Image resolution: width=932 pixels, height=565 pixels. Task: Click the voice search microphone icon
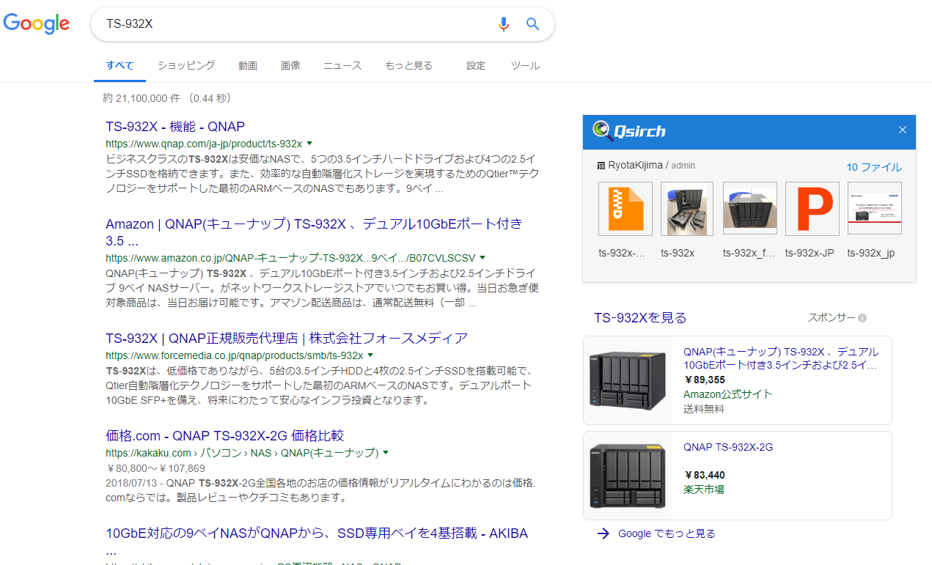point(504,24)
